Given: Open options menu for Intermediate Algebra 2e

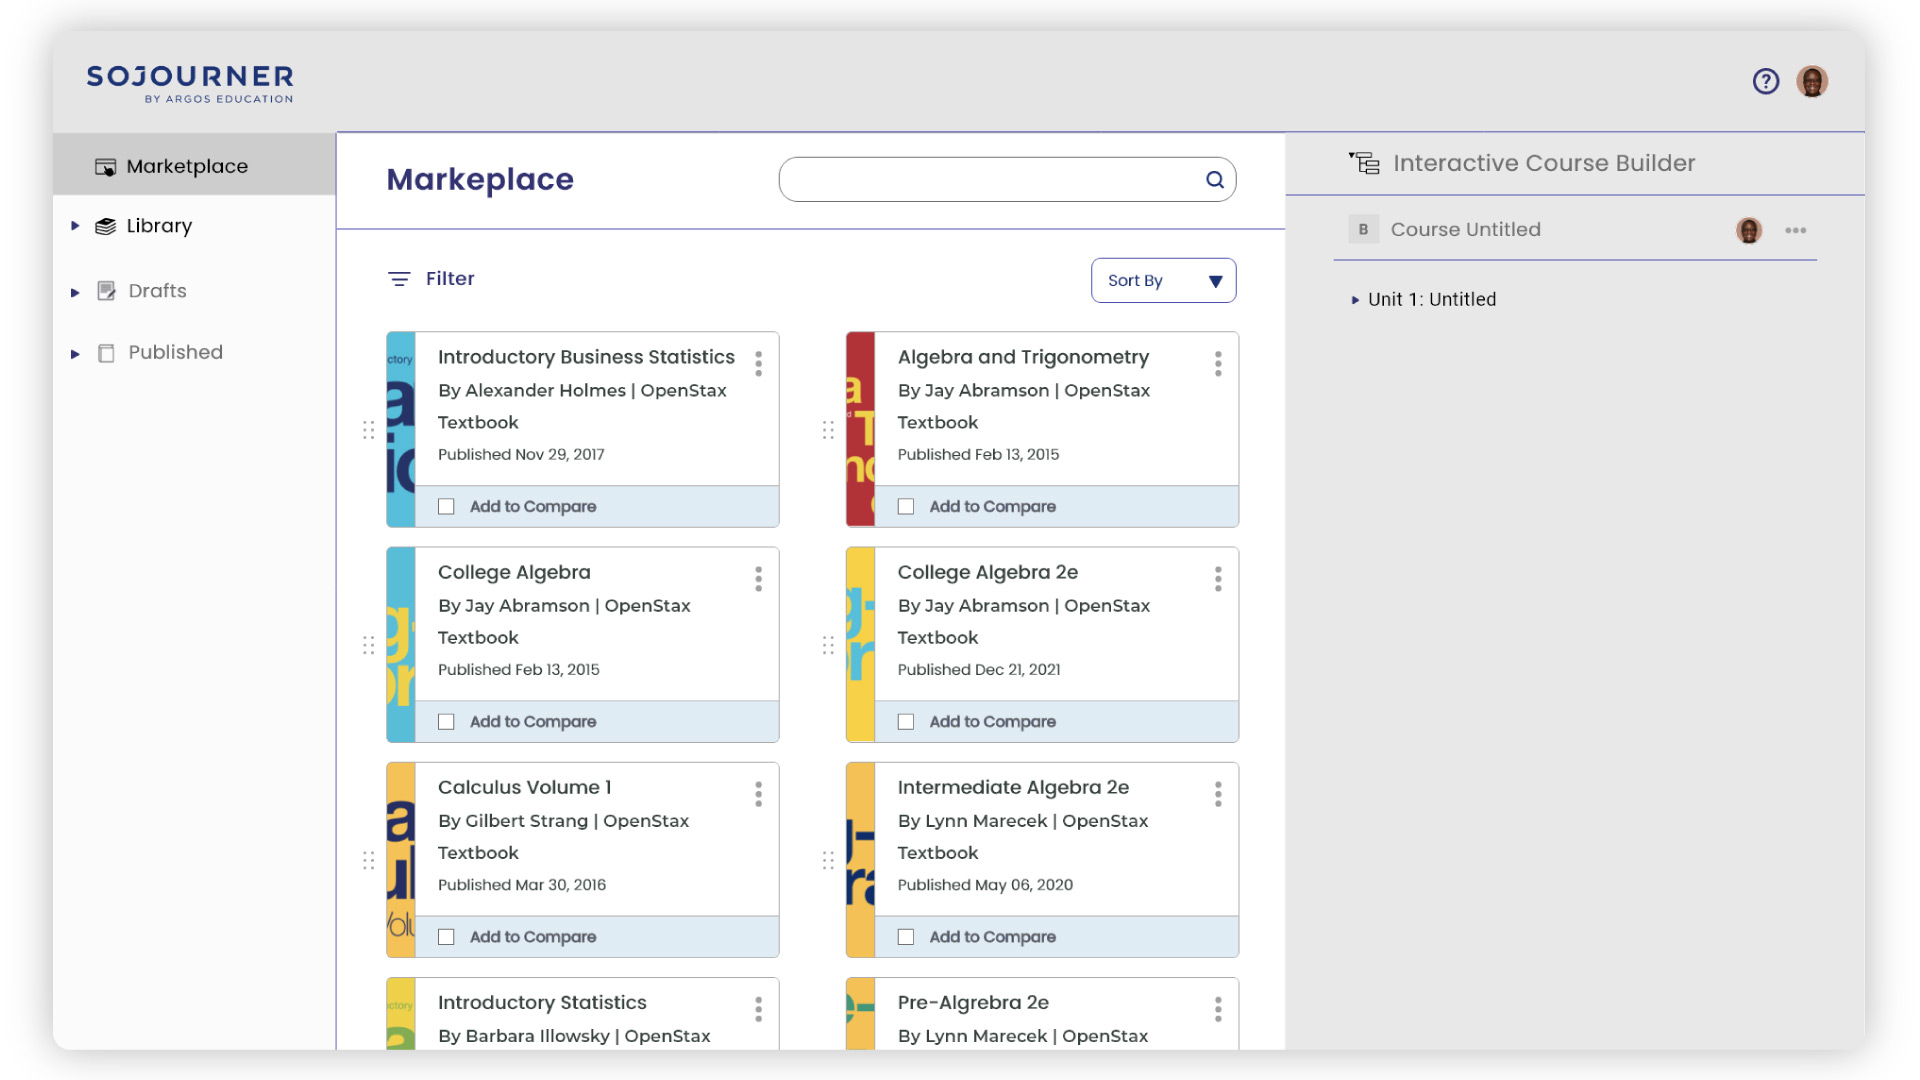Looking at the screenshot, I should coord(1218,794).
